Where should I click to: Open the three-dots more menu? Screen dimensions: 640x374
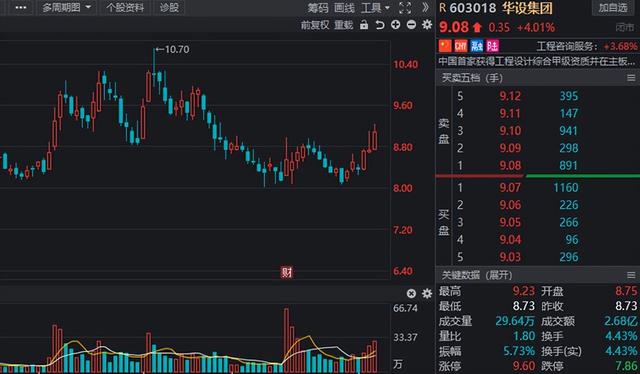20,7
